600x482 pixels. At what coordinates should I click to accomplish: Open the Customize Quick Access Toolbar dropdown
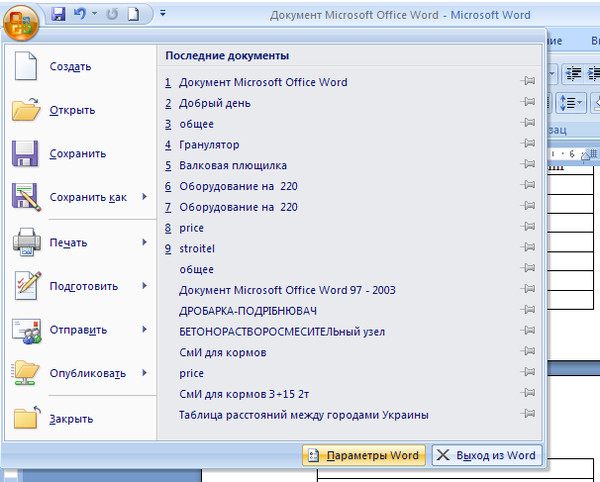pos(163,13)
